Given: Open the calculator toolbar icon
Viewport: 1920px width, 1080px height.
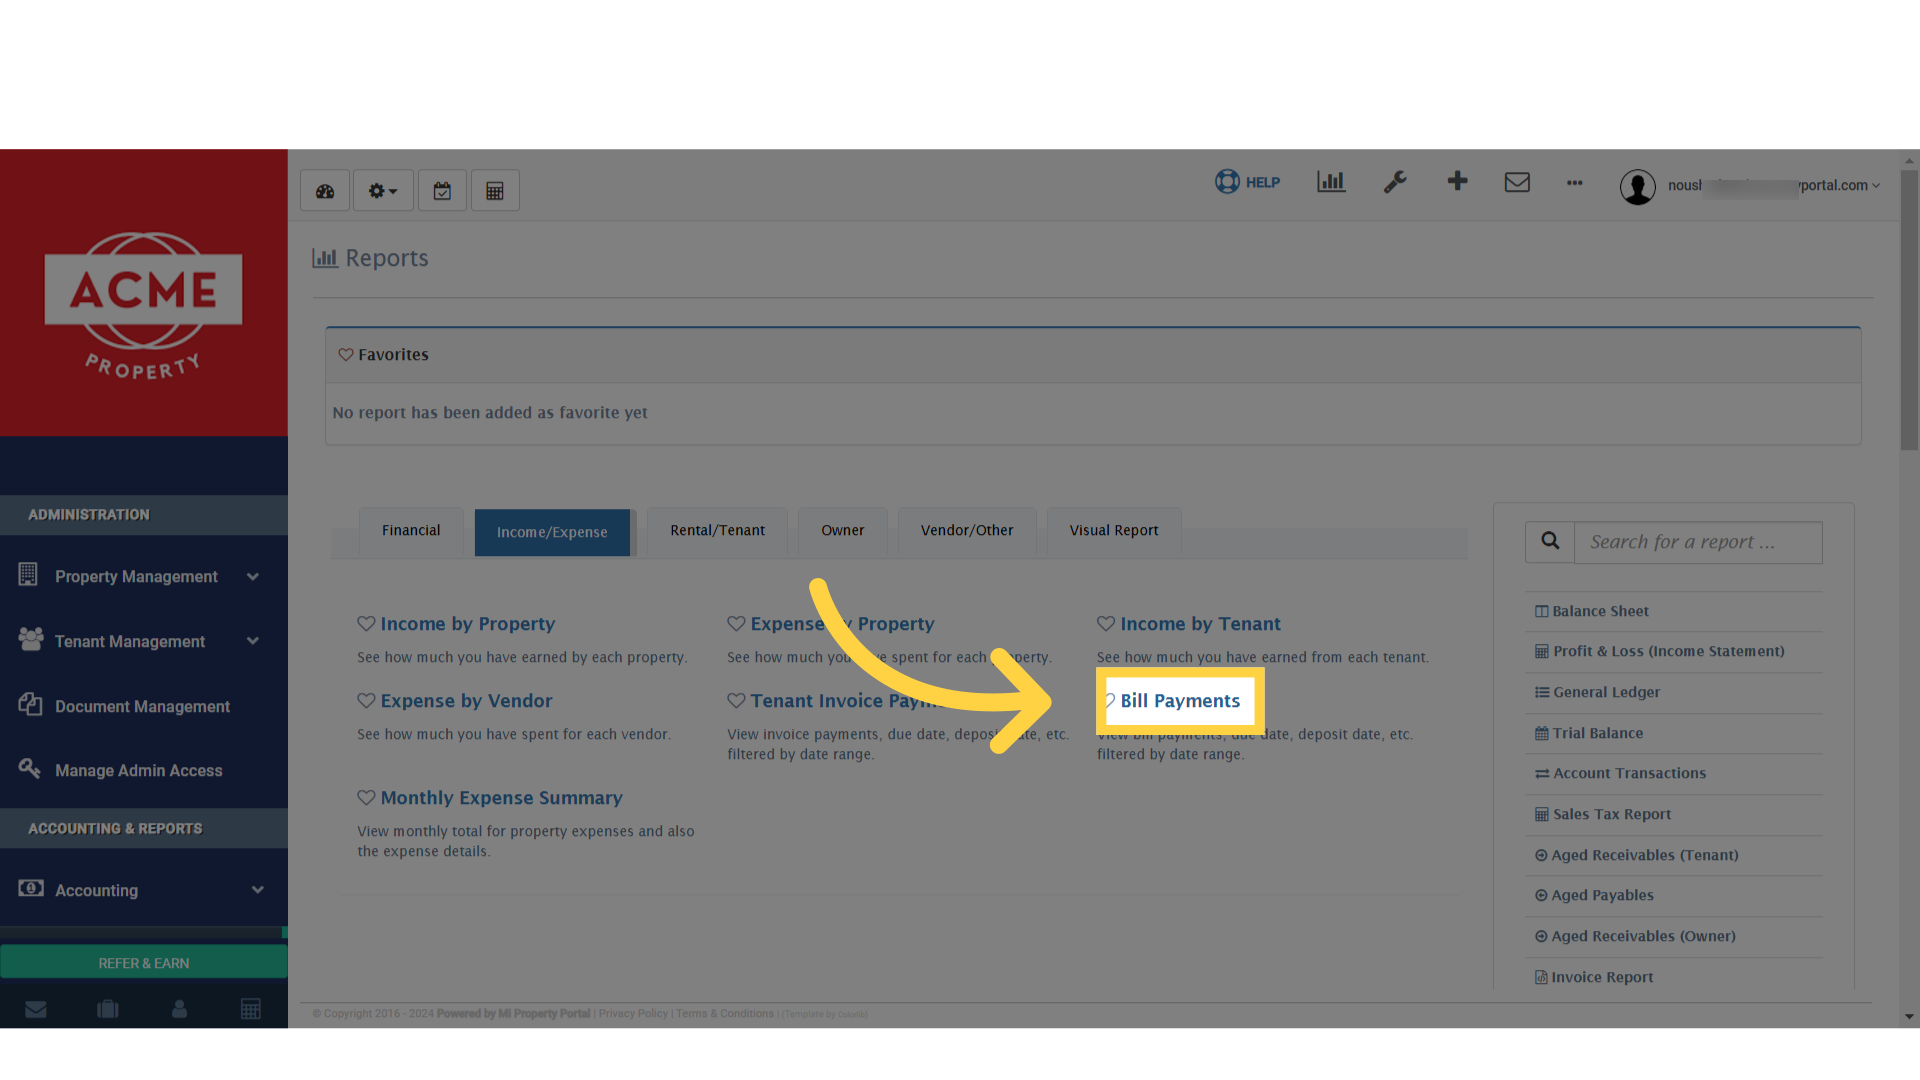Looking at the screenshot, I should (x=495, y=191).
